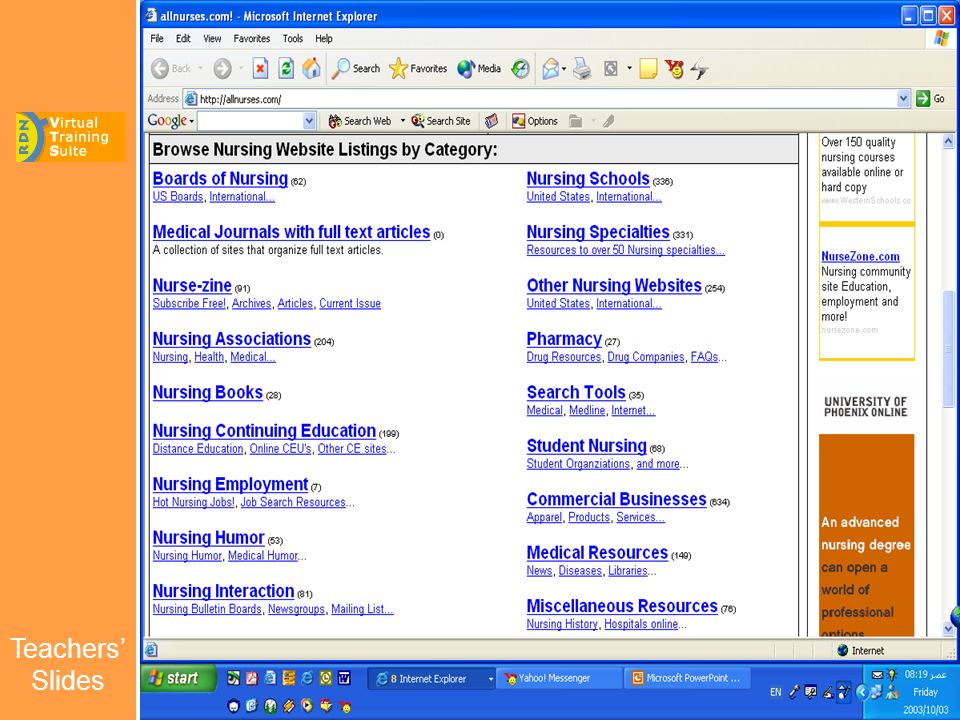Follow the Nursing Schools link
Screen dimensions: 960x720
[x=588, y=179]
